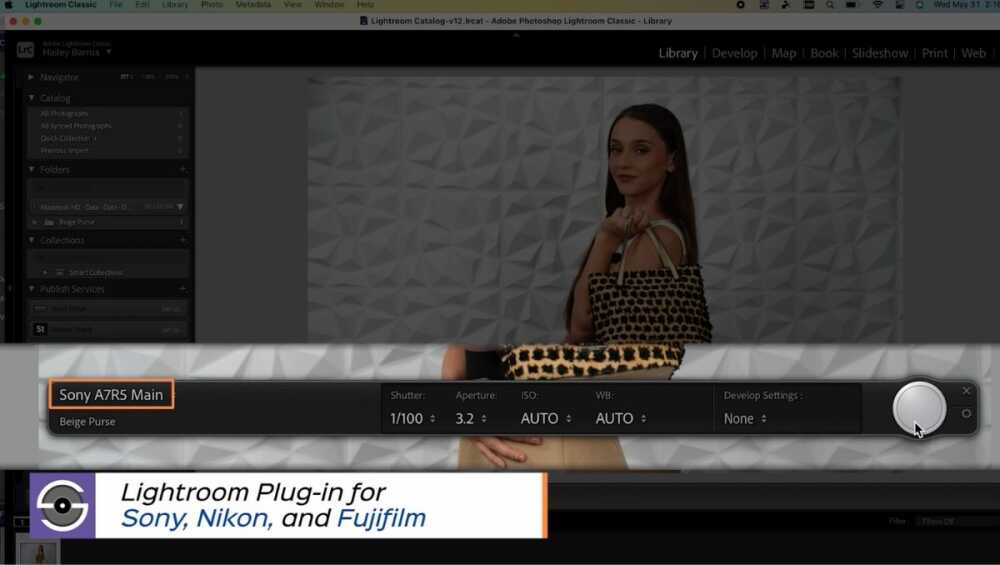
Task: Collapse the Collections panel
Action: [31, 240]
